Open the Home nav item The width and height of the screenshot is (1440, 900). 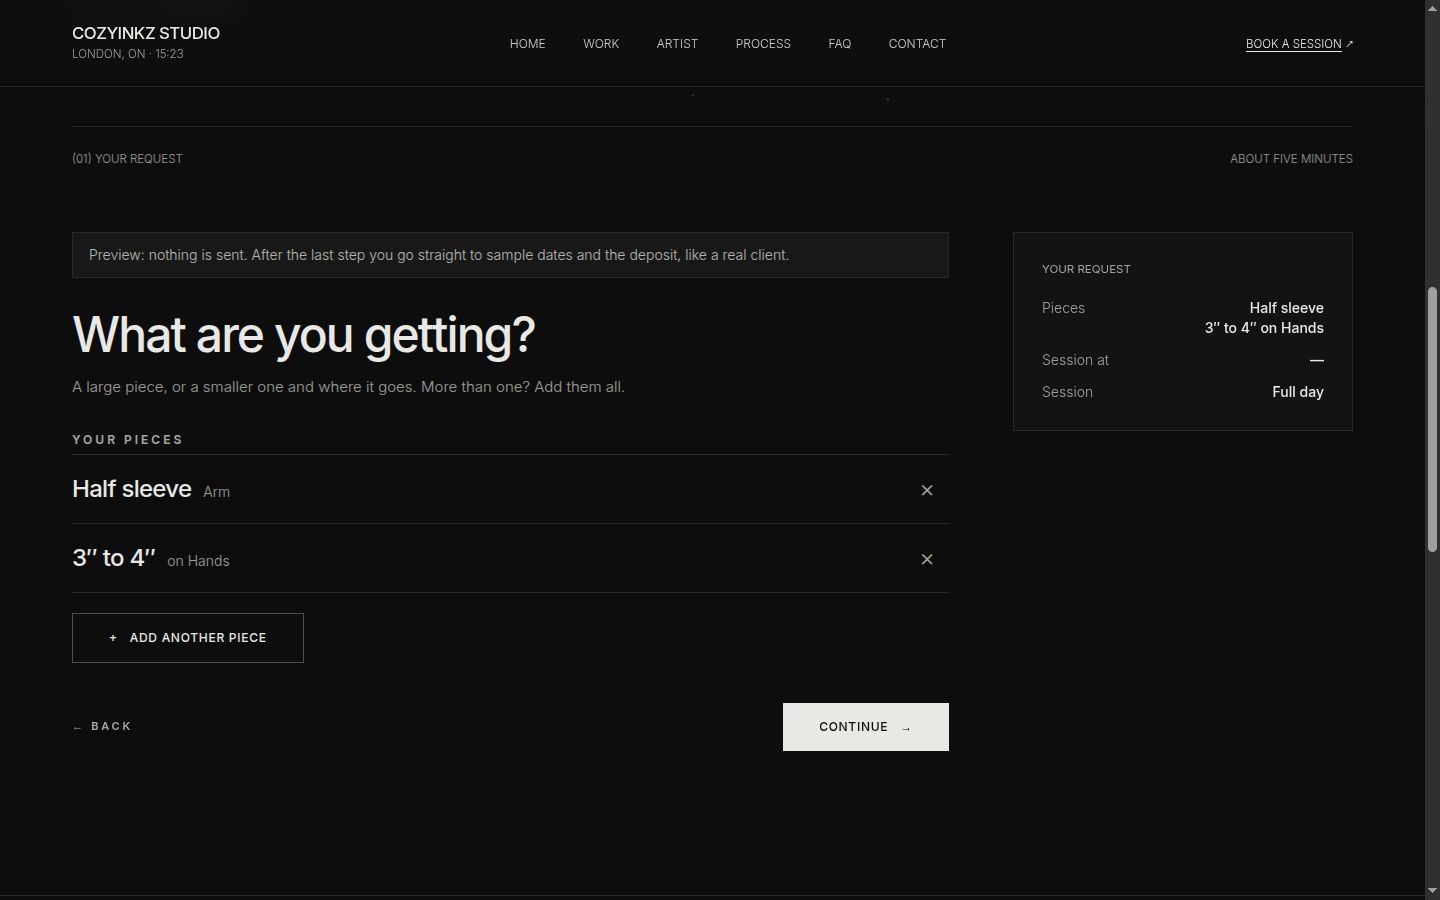[528, 44]
